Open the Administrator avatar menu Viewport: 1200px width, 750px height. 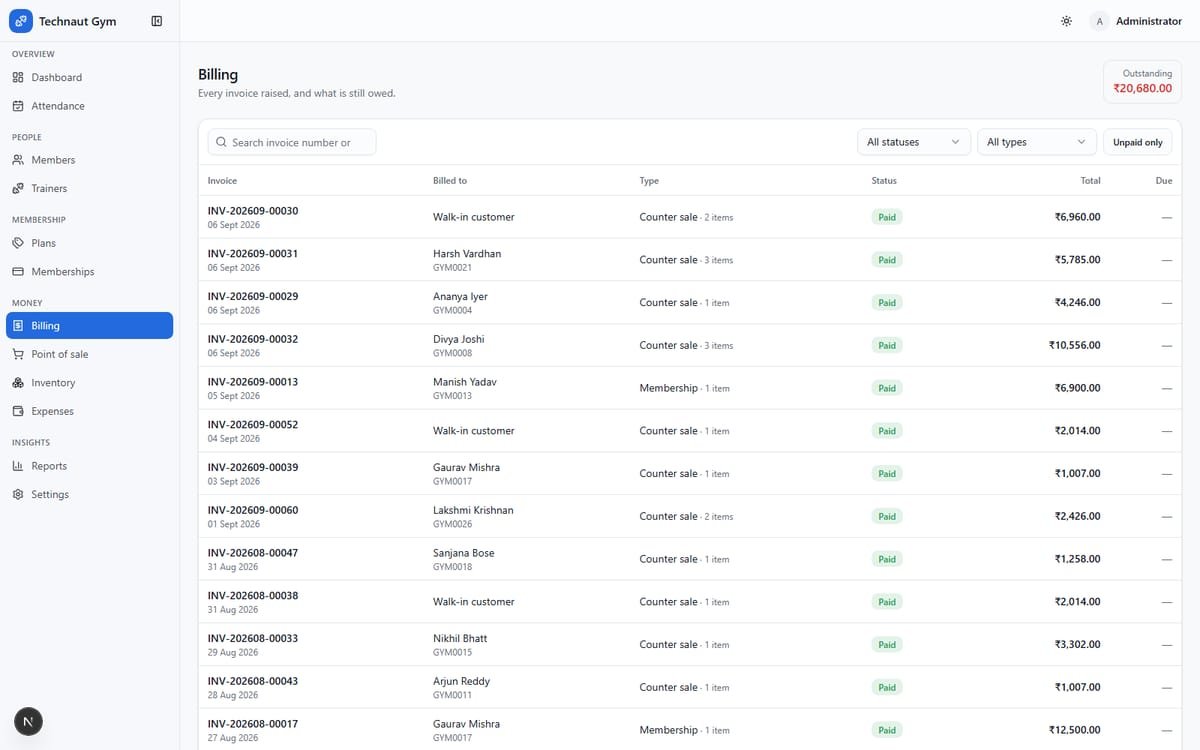[x=1100, y=21]
